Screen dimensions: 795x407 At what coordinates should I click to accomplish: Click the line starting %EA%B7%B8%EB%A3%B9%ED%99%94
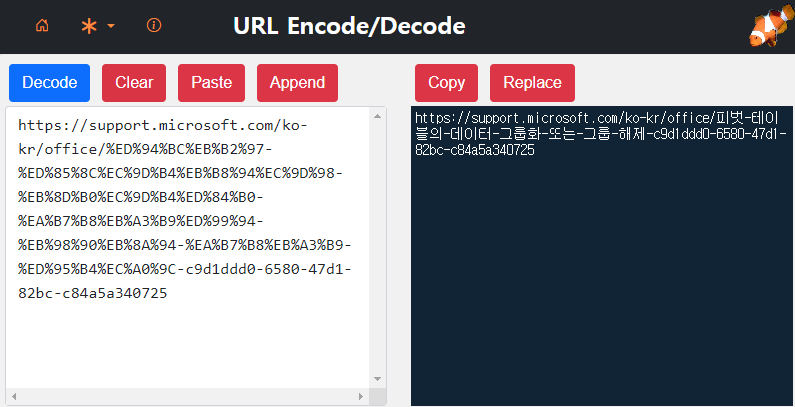[141, 221]
